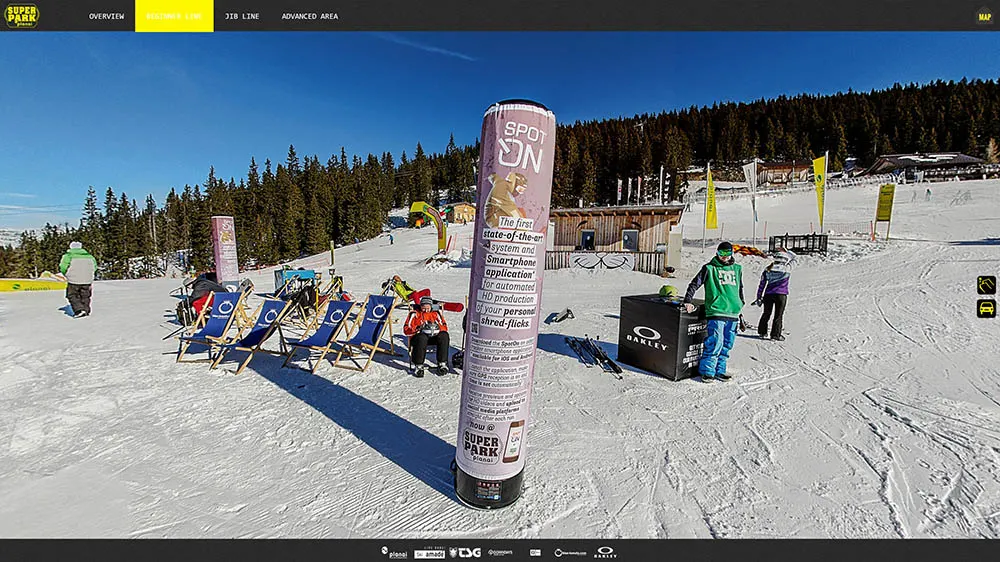Switch to the Jib Line tab
This screenshot has height=562, width=1000.
coord(242,16)
